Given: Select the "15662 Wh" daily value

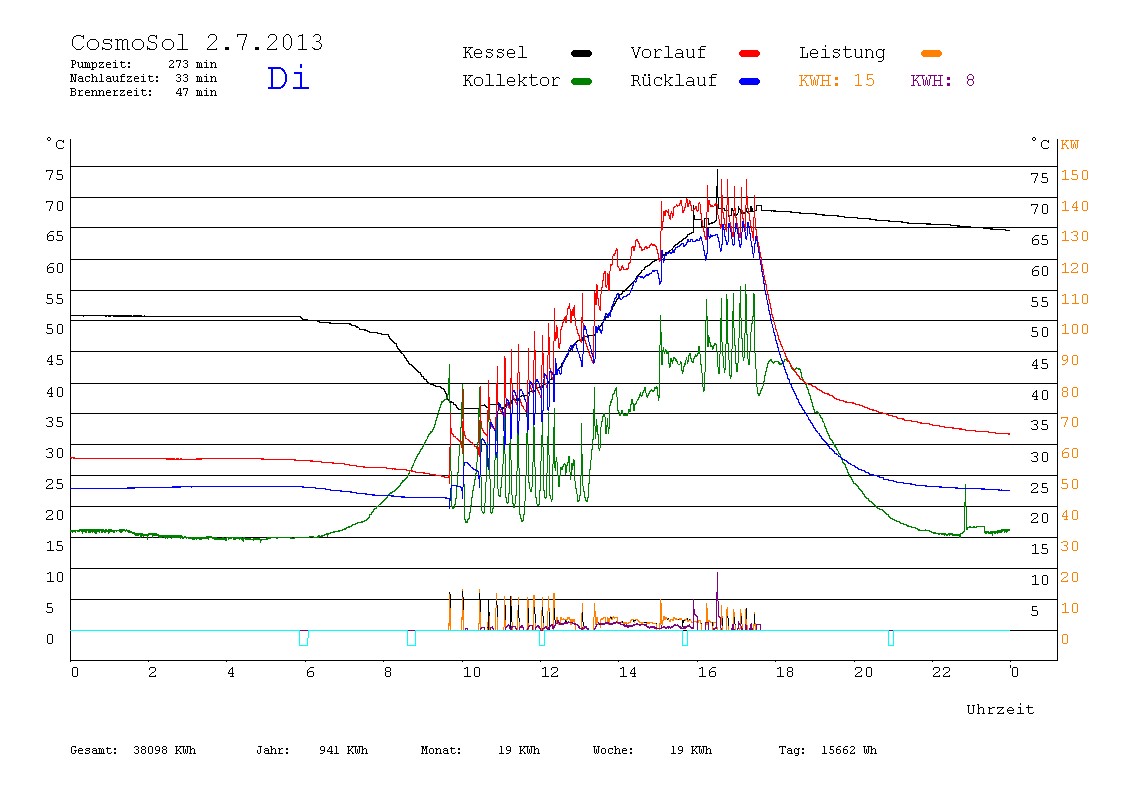Looking at the screenshot, I should (x=849, y=750).
